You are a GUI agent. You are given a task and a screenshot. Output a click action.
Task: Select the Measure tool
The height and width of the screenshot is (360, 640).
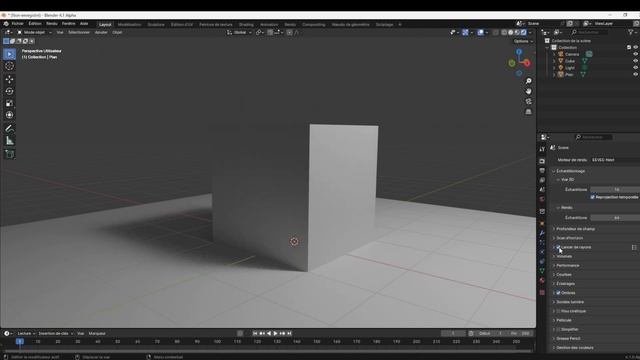coord(9,141)
